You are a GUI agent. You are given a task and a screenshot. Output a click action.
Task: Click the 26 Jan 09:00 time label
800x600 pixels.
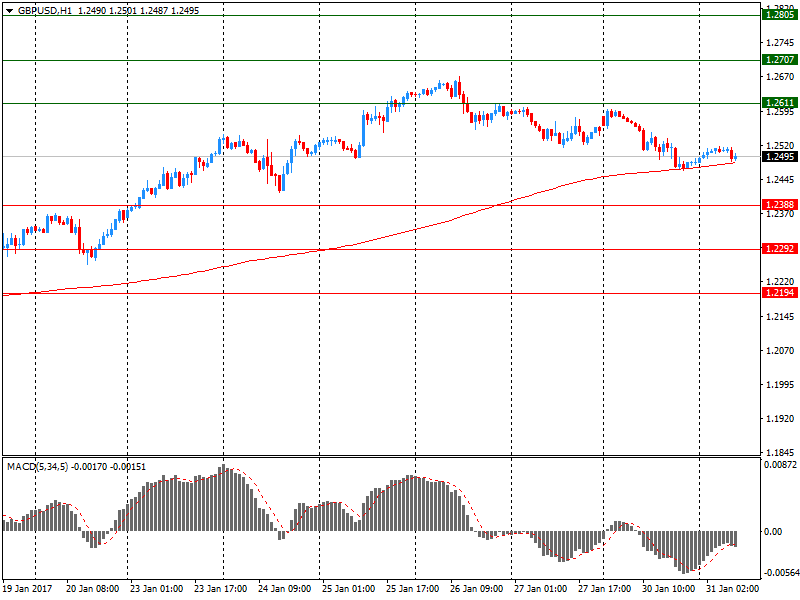click(477, 588)
